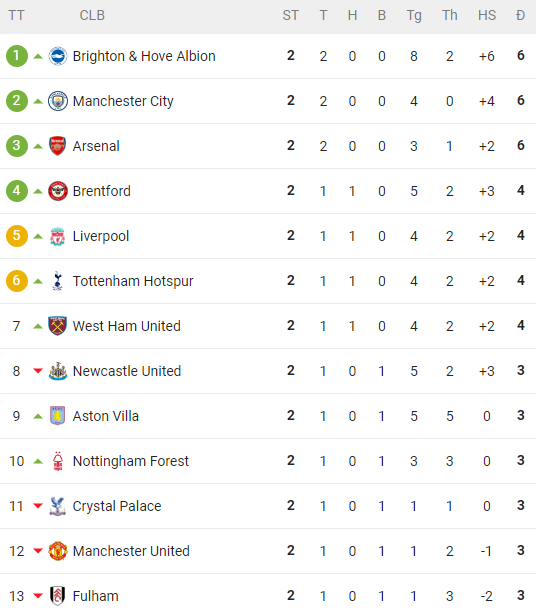555x616 pixels.
Task: Click Newcastle's red down arrow indicator
Action: [x=38, y=370]
